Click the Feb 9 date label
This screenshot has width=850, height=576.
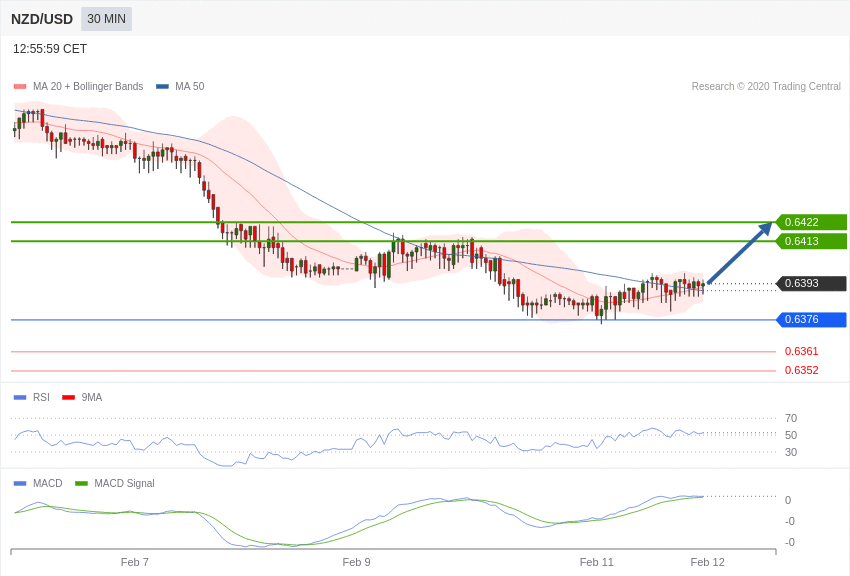(356, 562)
